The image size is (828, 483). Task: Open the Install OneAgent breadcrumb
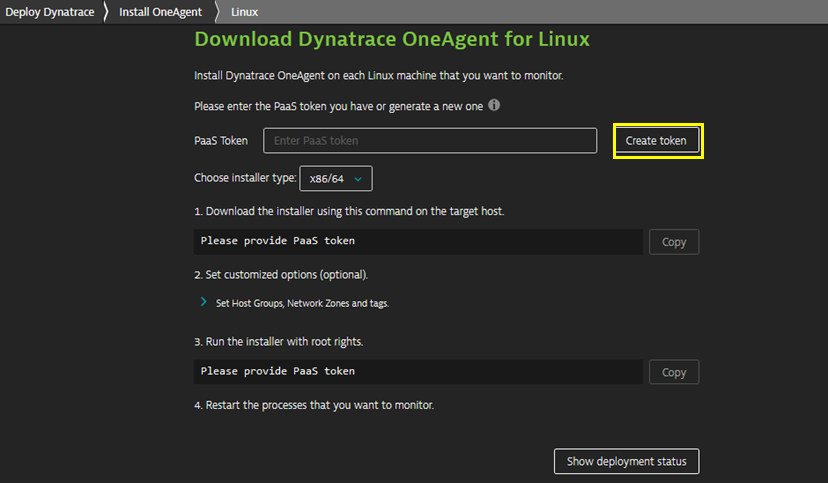pos(160,12)
